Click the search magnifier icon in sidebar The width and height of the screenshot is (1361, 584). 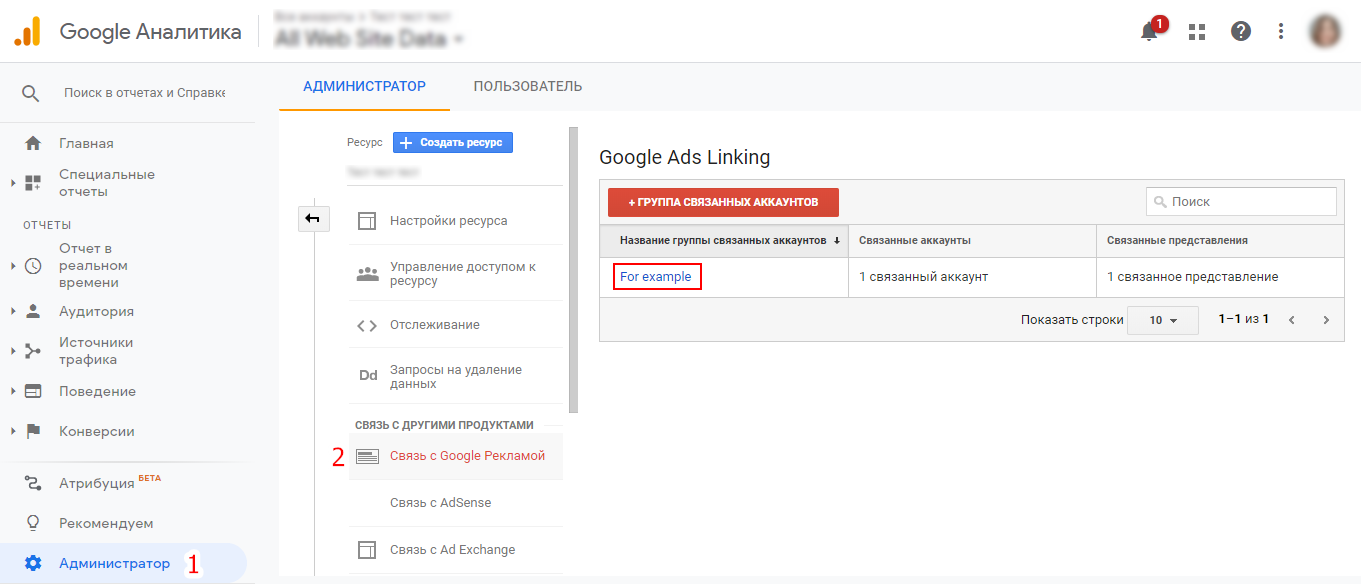pyautogui.click(x=31, y=93)
